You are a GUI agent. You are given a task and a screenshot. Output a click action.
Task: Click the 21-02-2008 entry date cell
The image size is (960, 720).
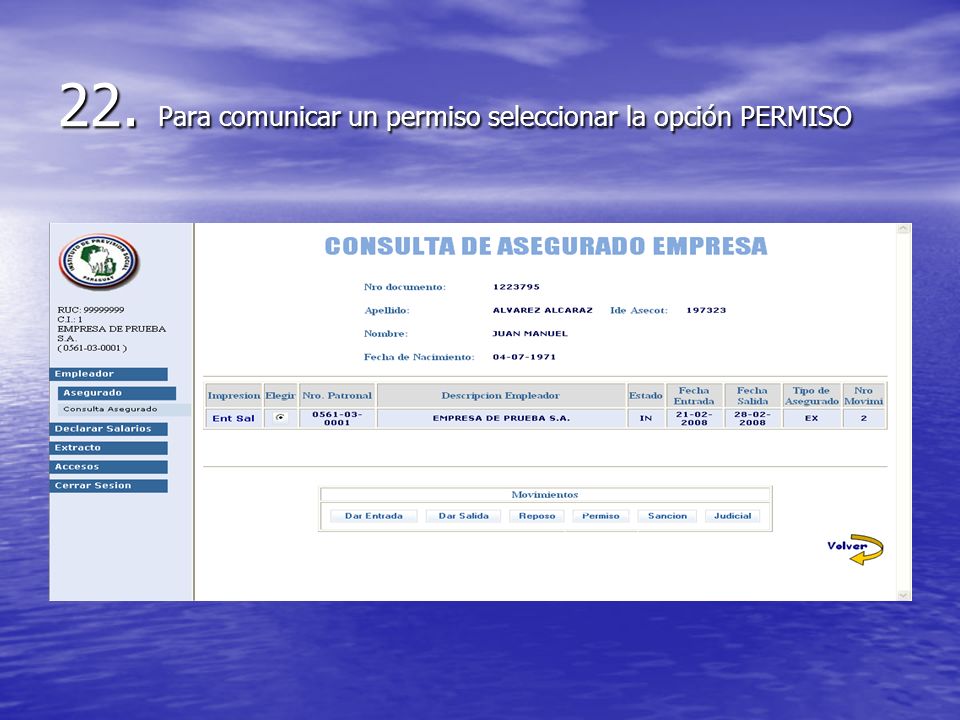click(x=694, y=419)
